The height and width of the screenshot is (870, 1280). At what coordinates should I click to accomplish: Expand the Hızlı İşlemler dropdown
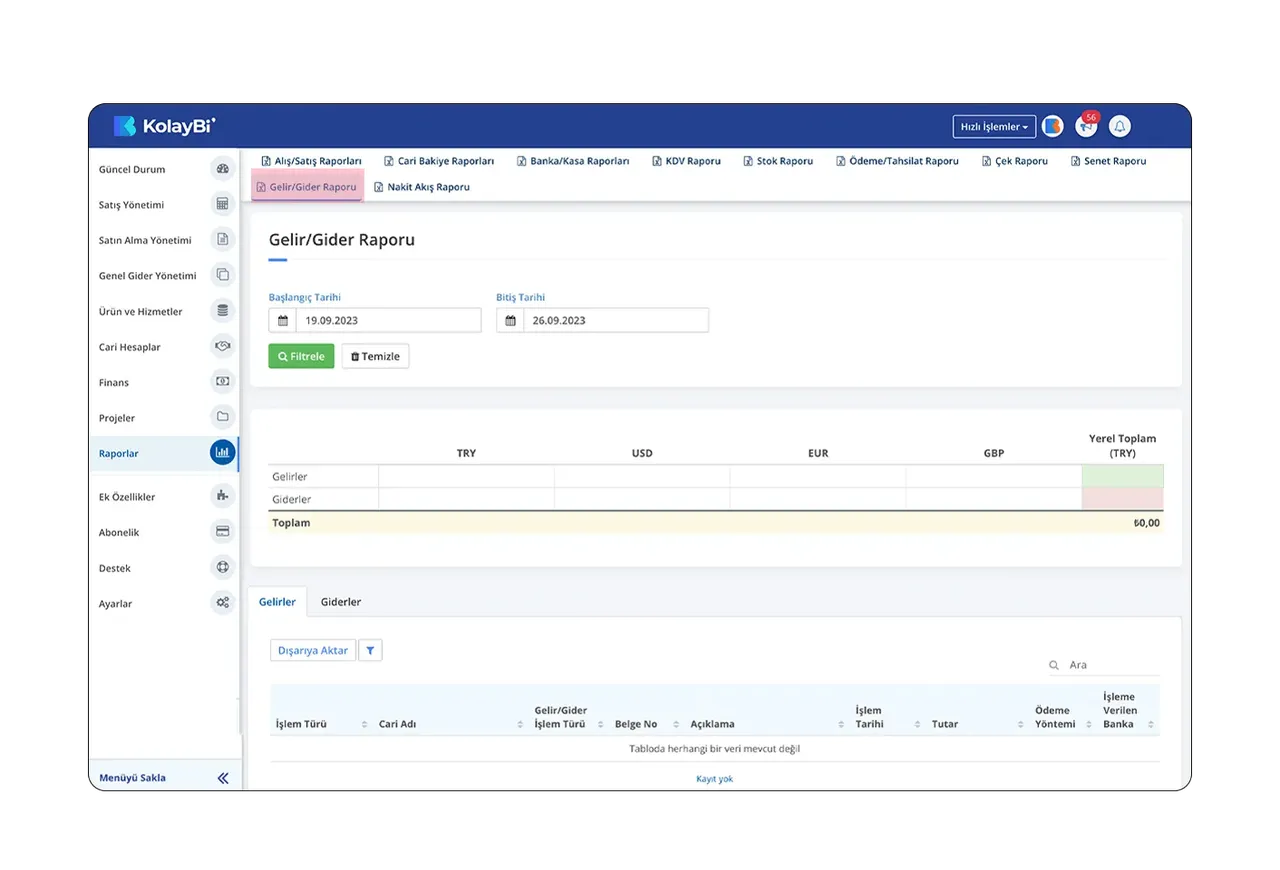click(x=994, y=127)
